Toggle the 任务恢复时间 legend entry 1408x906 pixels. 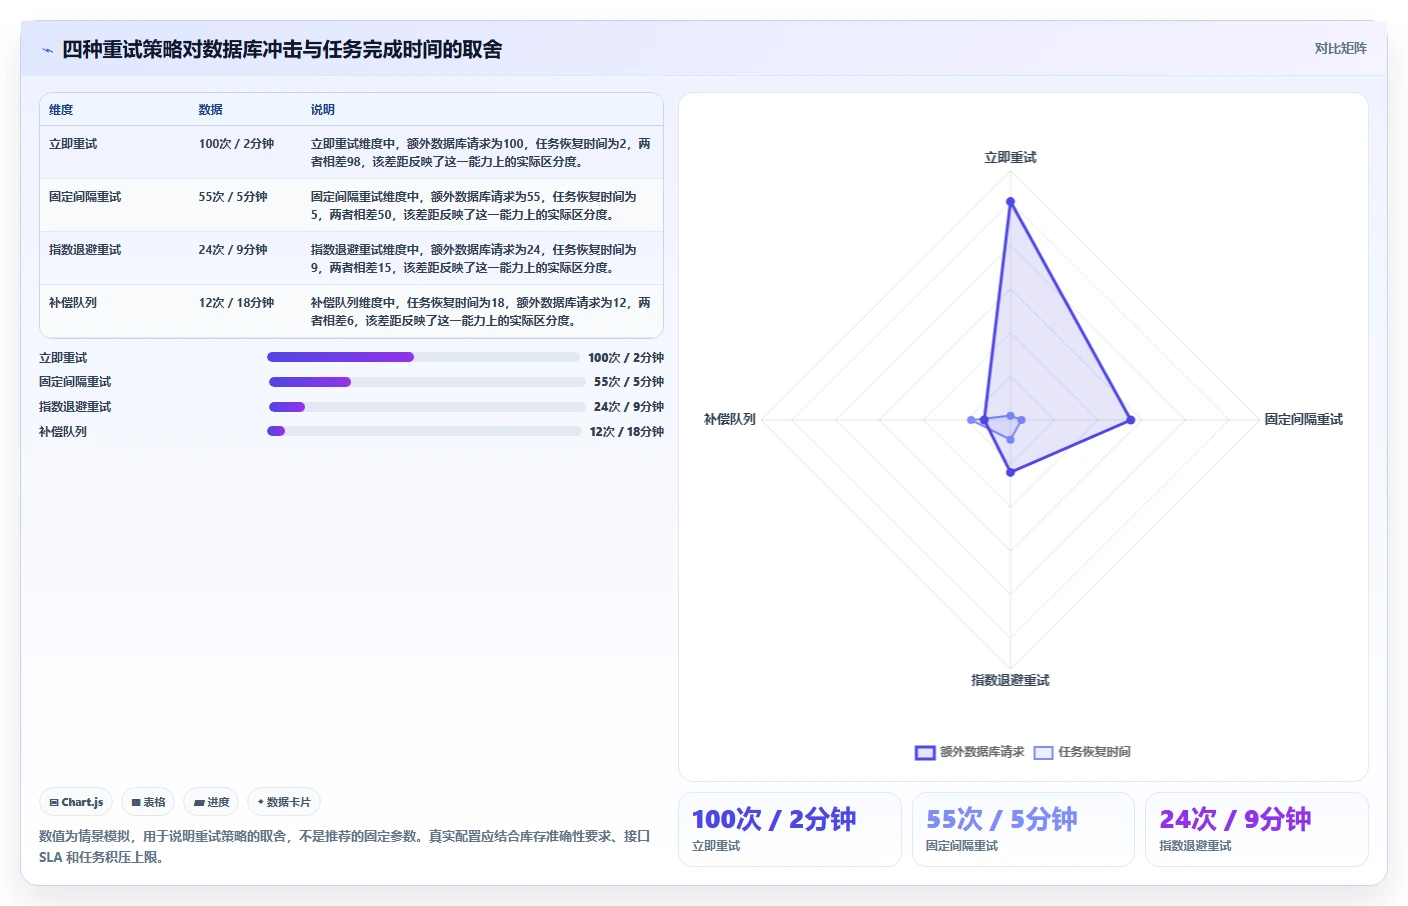coord(1082,752)
